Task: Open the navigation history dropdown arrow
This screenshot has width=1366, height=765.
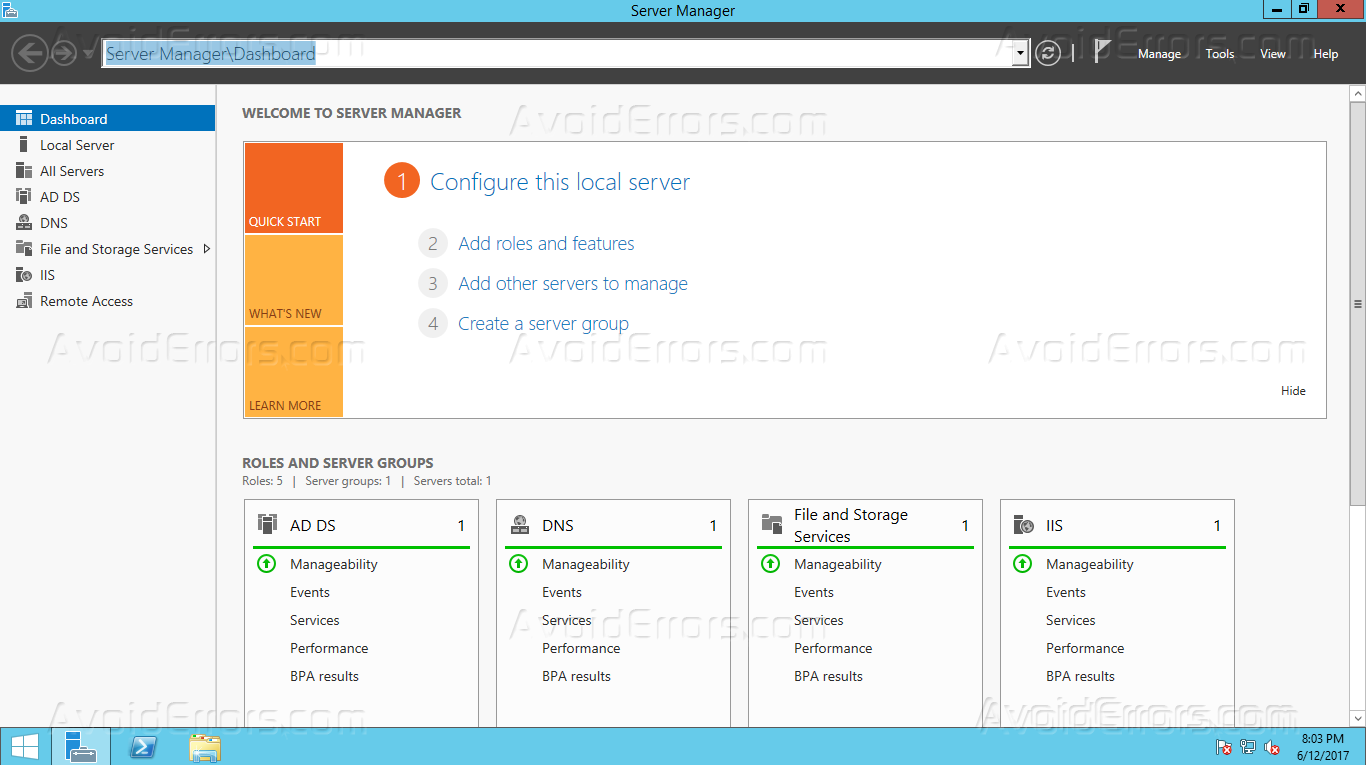Action: click(x=88, y=54)
